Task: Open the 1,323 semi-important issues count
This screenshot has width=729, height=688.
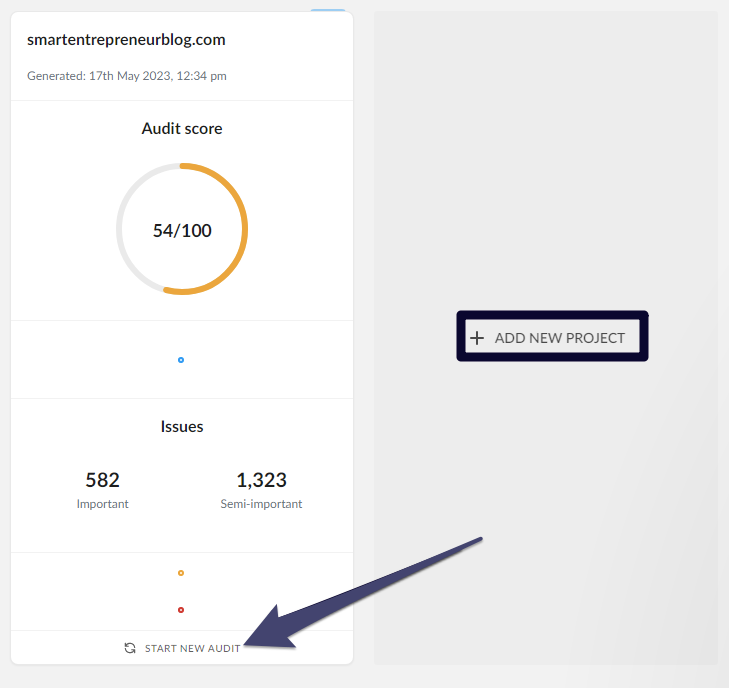Action: coord(261,480)
